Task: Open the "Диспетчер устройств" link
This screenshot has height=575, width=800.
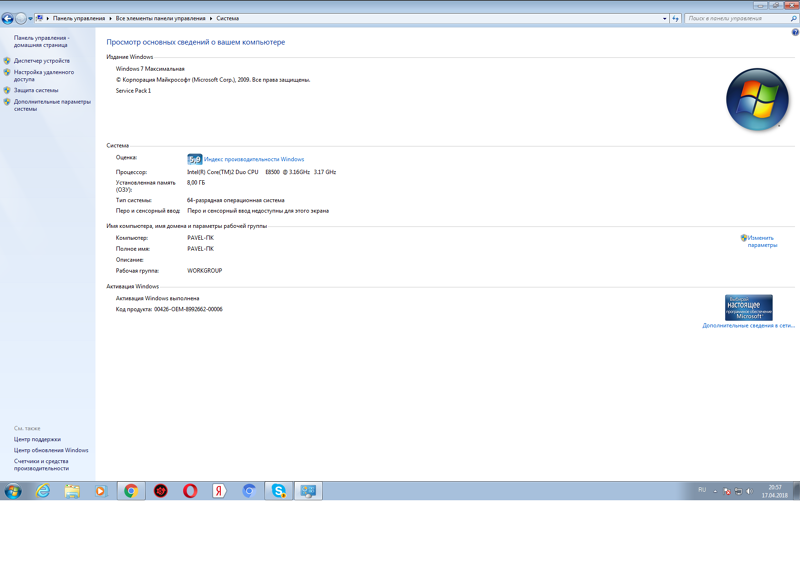Action: (x=42, y=61)
